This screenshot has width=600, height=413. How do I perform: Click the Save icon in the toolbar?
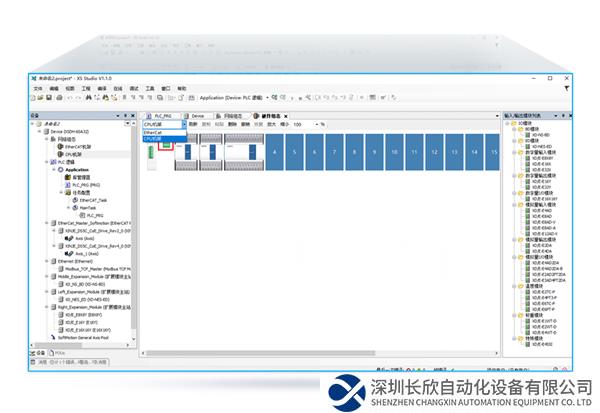point(49,98)
